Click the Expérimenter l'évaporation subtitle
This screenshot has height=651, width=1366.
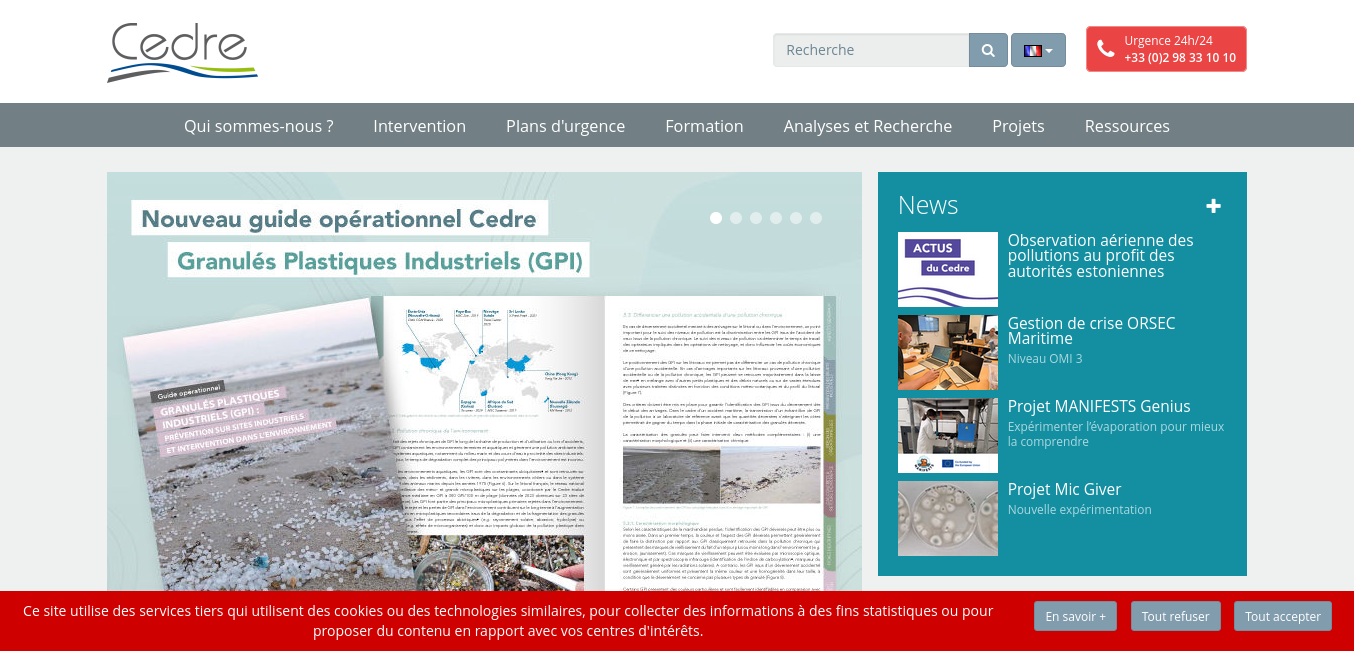pos(1116,434)
